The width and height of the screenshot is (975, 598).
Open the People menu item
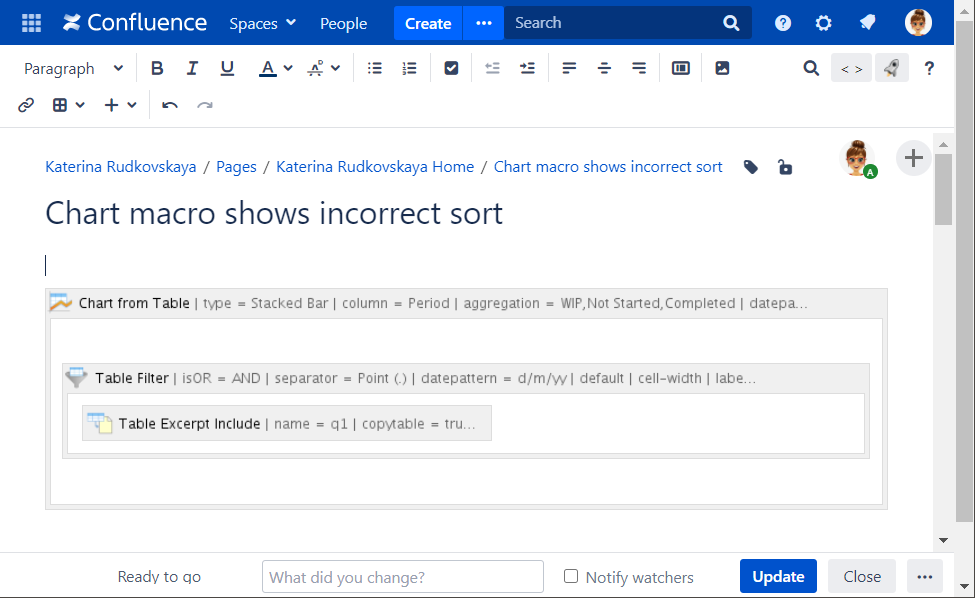[343, 23]
